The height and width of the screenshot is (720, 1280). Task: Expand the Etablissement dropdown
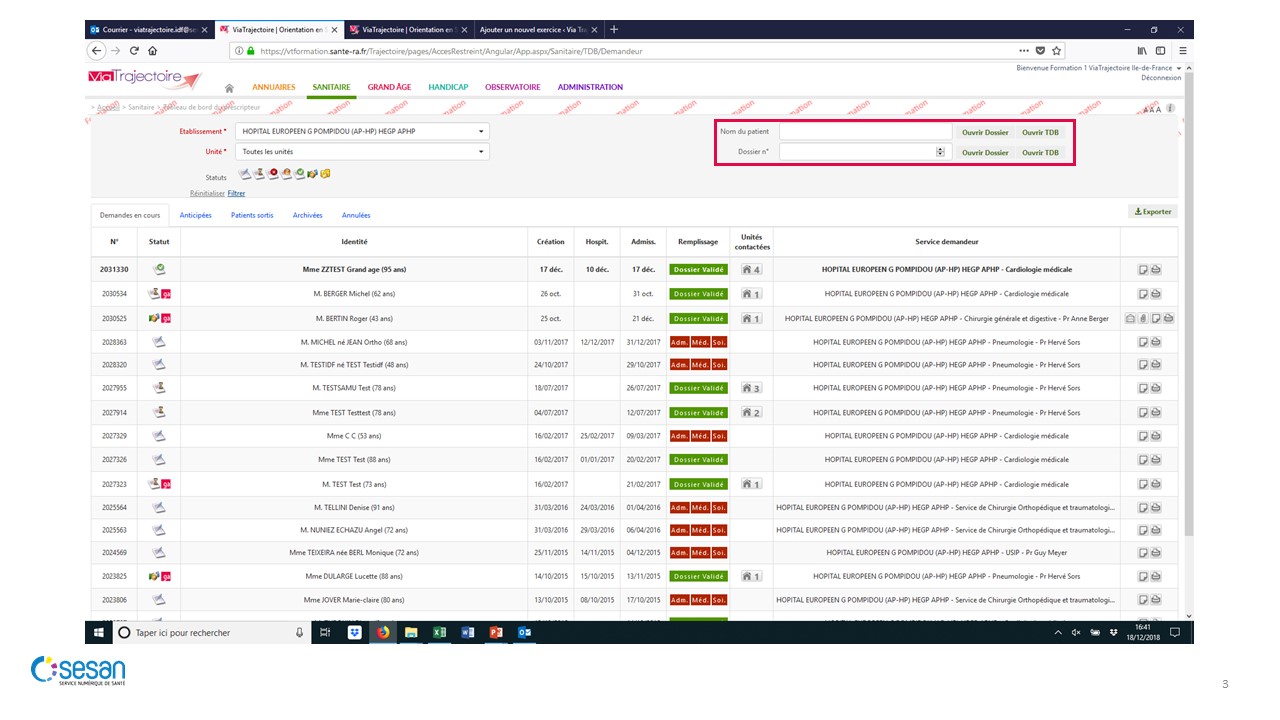(x=481, y=132)
